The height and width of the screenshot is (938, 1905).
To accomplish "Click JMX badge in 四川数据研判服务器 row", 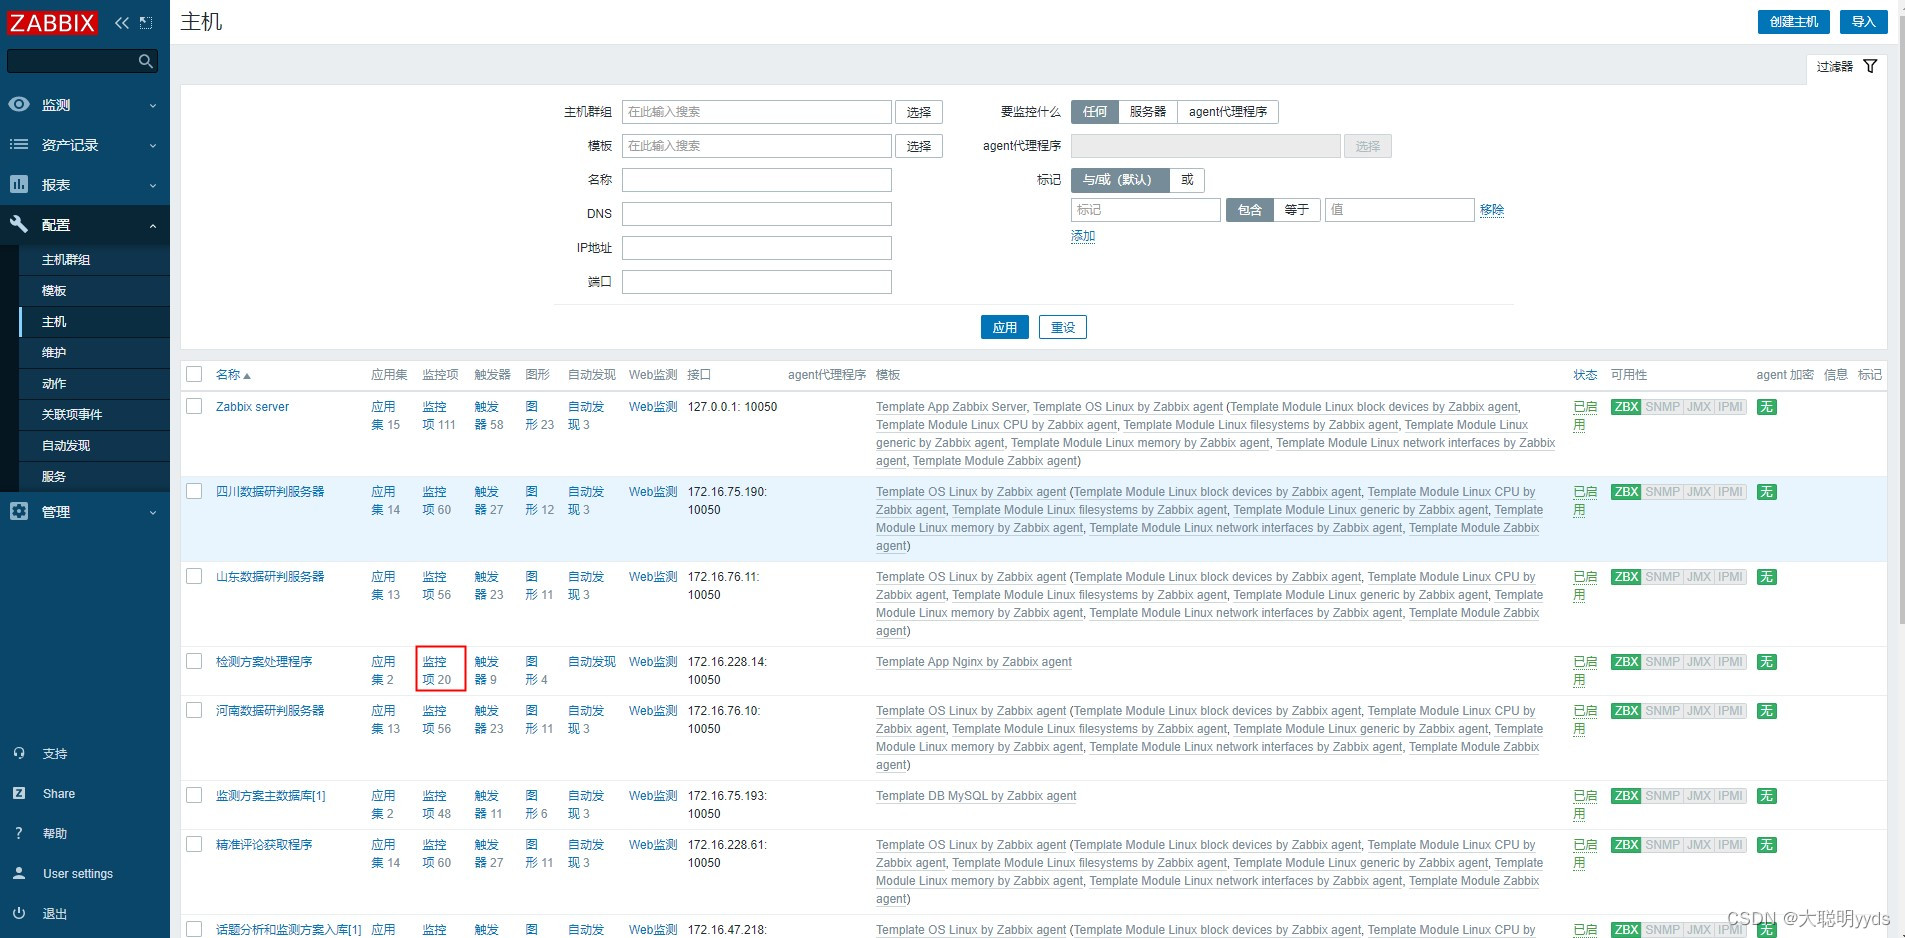I will pyautogui.click(x=1699, y=492).
